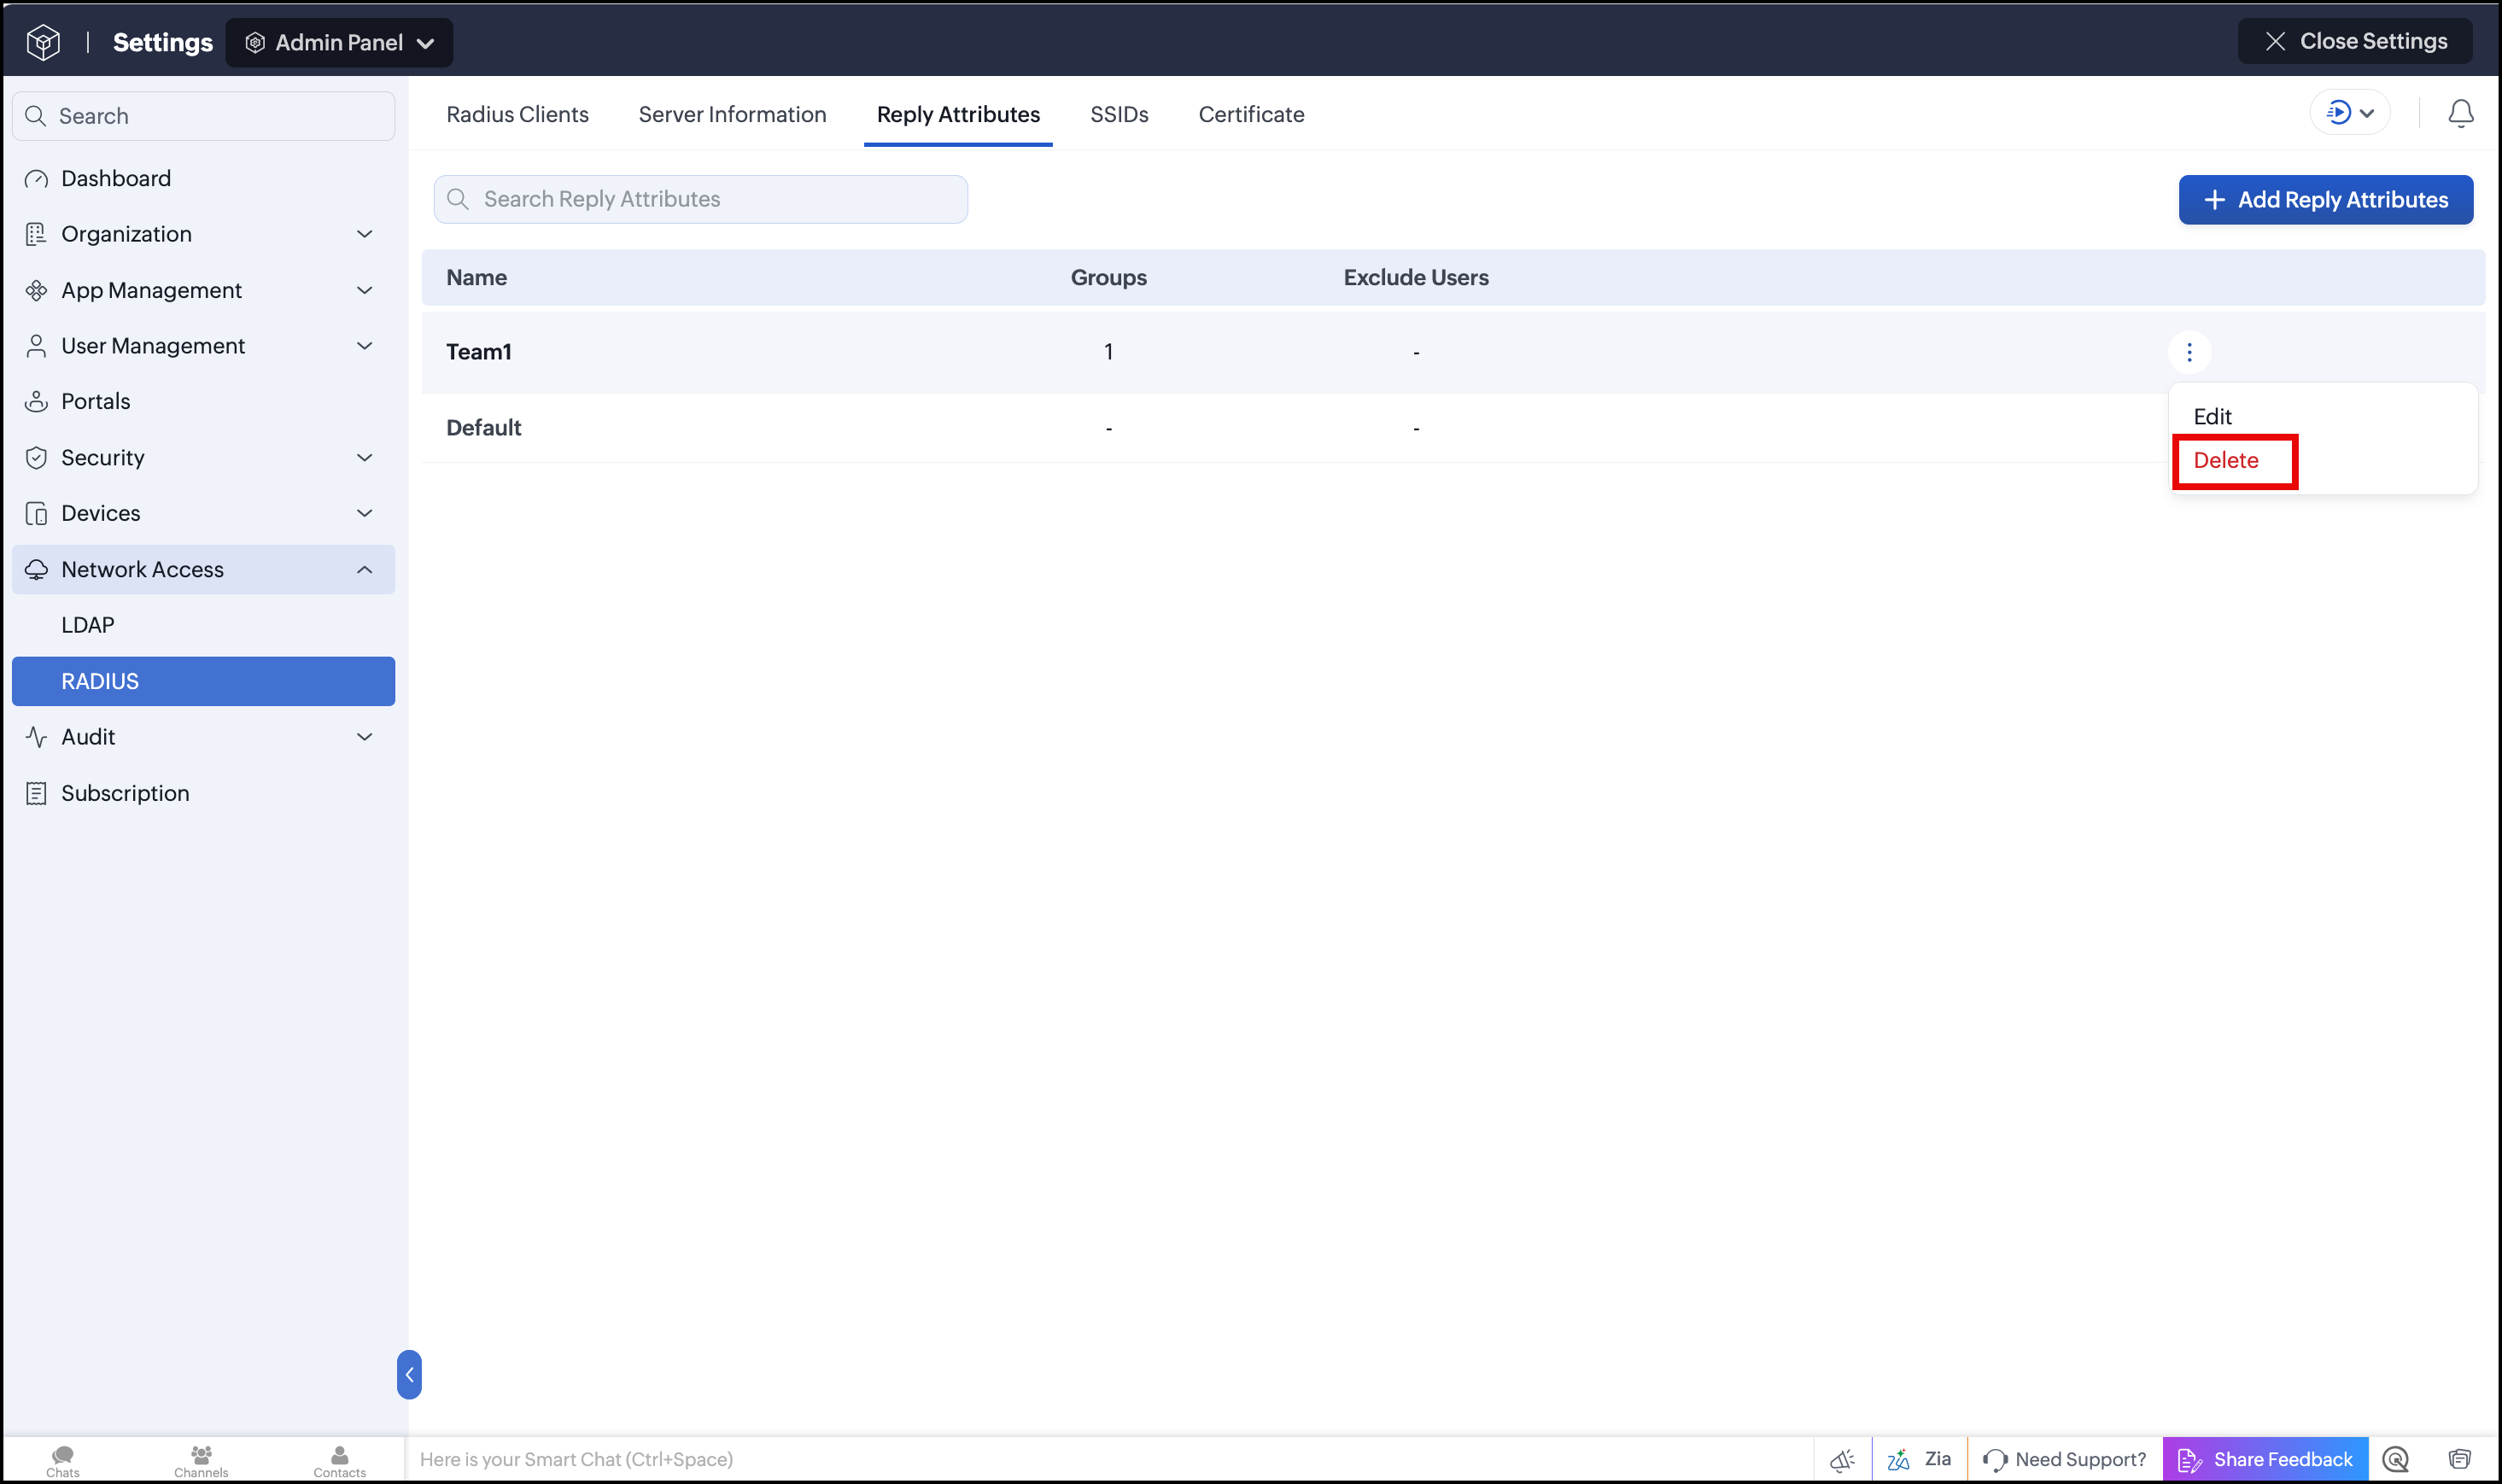Click the Portals icon
Viewport: 2502px width, 1484px height.
click(36, 401)
